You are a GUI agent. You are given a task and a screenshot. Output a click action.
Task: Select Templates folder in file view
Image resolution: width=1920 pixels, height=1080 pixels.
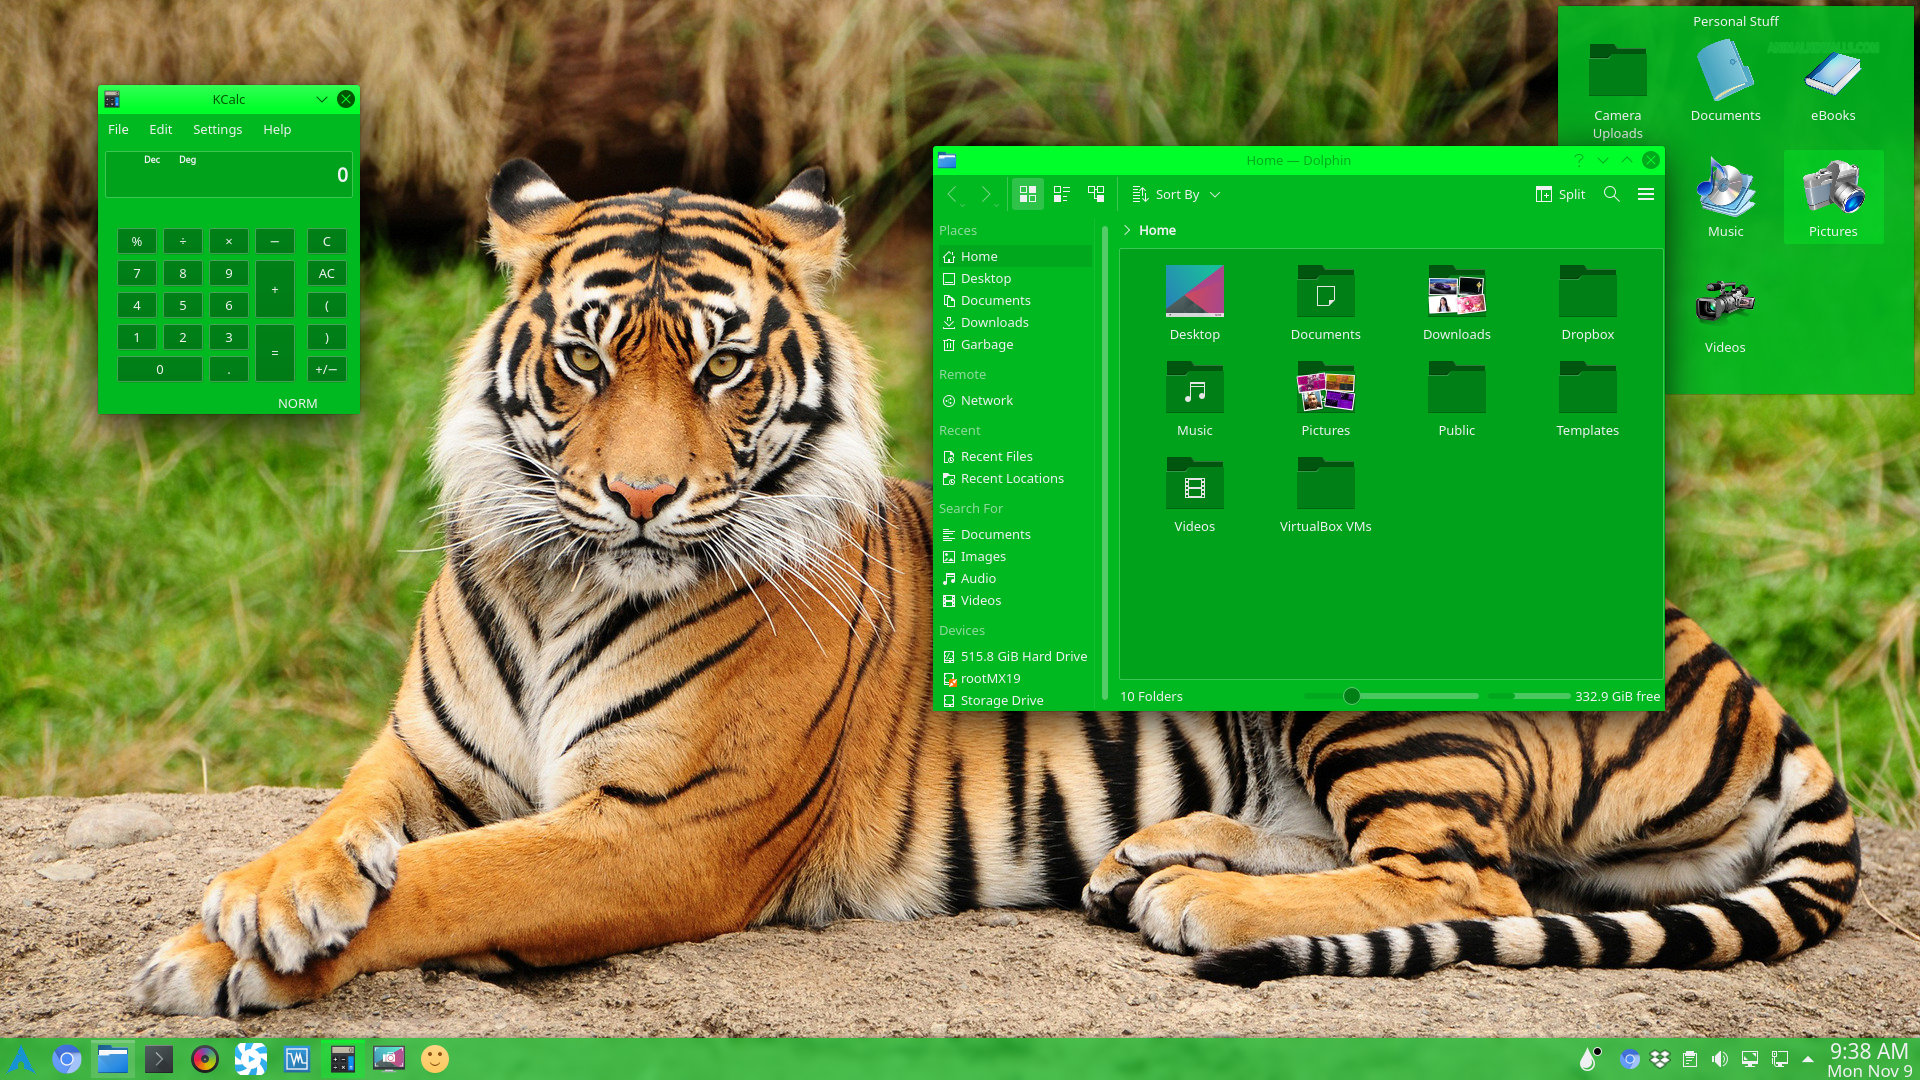pyautogui.click(x=1587, y=399)
